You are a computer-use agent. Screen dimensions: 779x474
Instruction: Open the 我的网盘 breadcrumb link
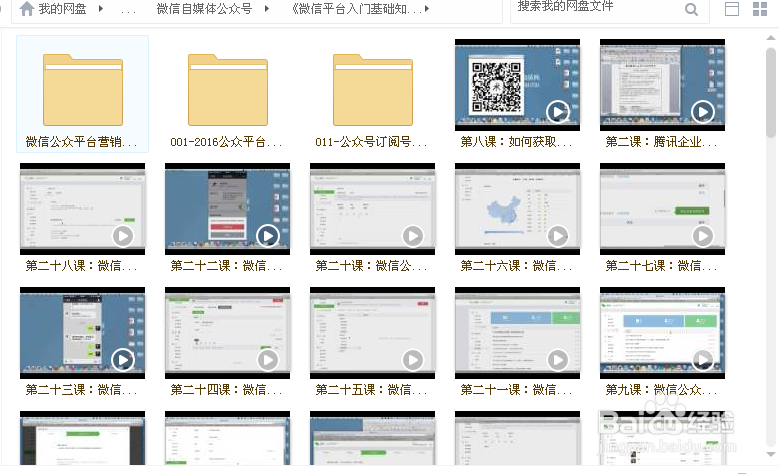click(62, 8)
